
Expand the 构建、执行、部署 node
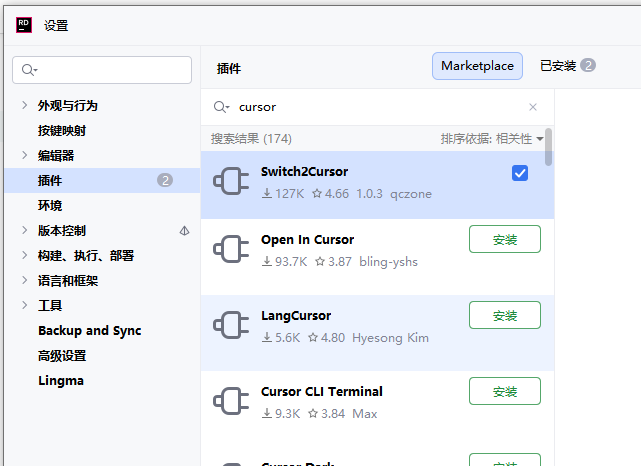click(x=25, y=255)
